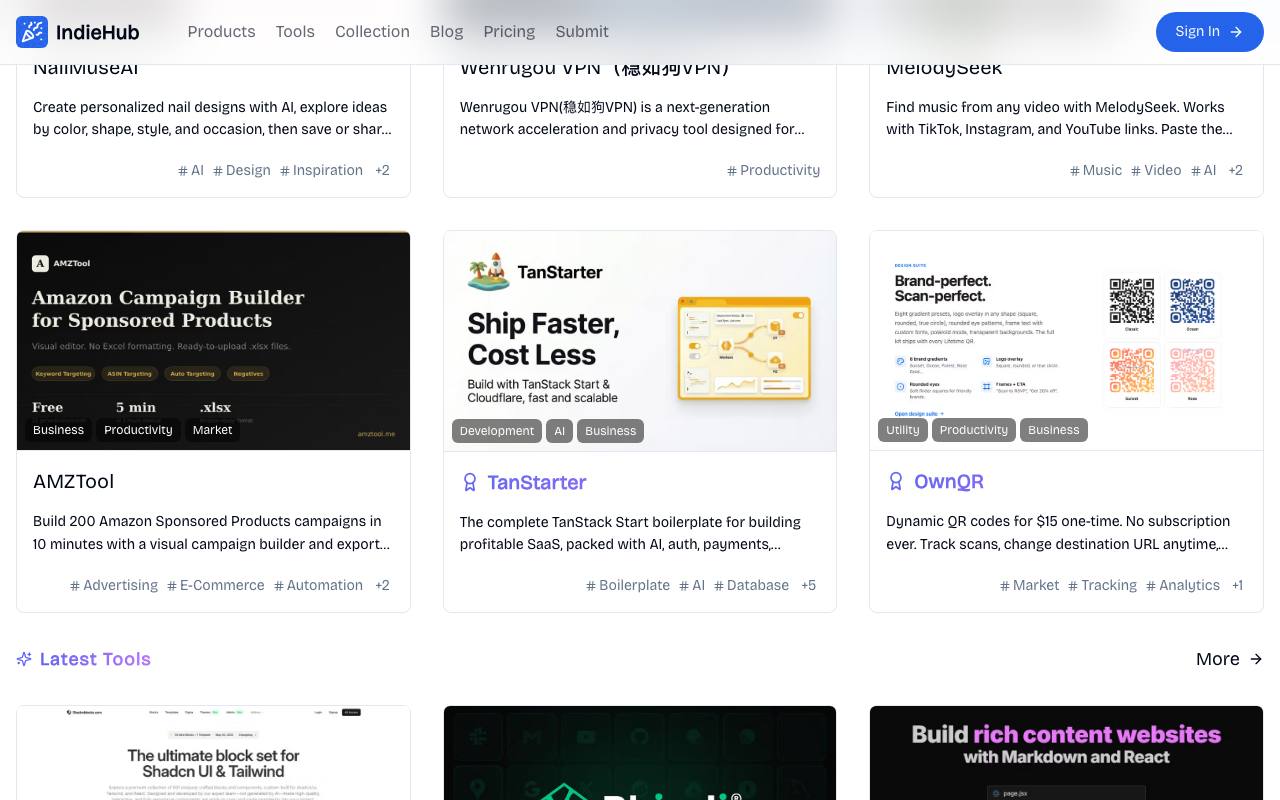Click the +2 tag count on MelodySeek card

(x=1235, y=170)
